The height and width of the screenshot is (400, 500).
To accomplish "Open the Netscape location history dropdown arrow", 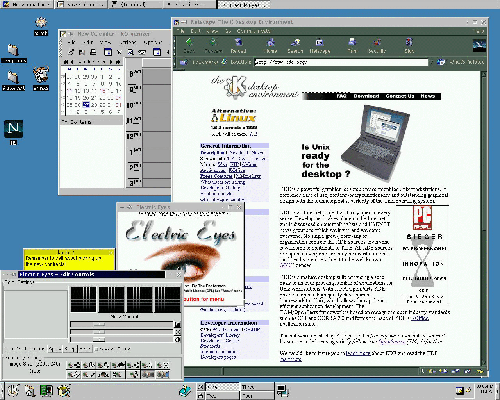I will pyautogui.click(x=432, y=62).
